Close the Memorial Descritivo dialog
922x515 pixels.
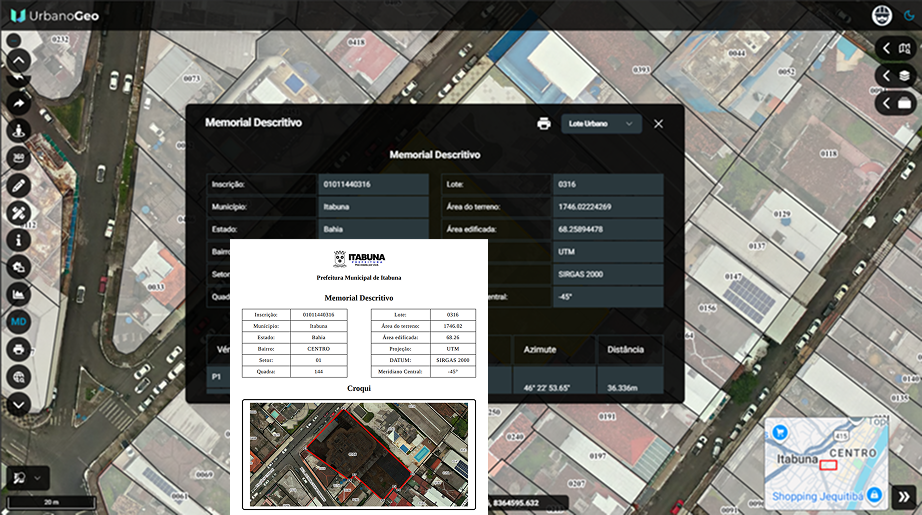658,123
